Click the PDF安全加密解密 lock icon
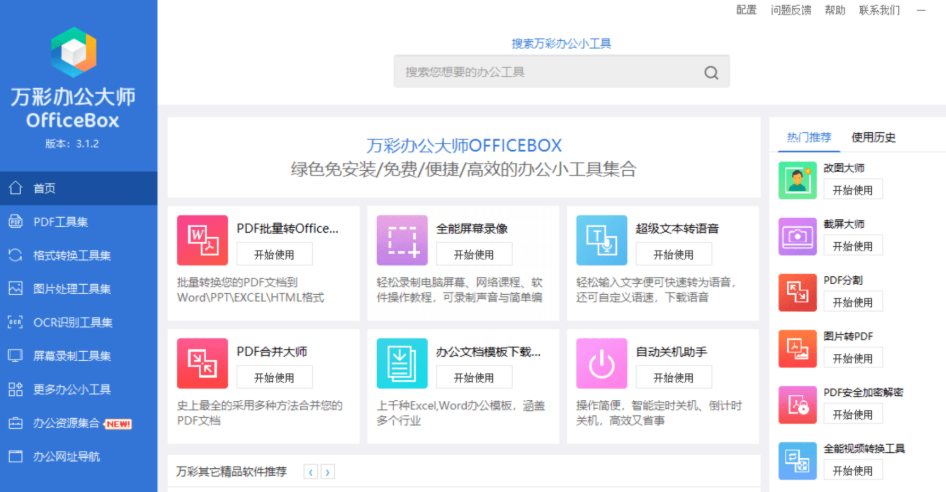 click(798, 404)
